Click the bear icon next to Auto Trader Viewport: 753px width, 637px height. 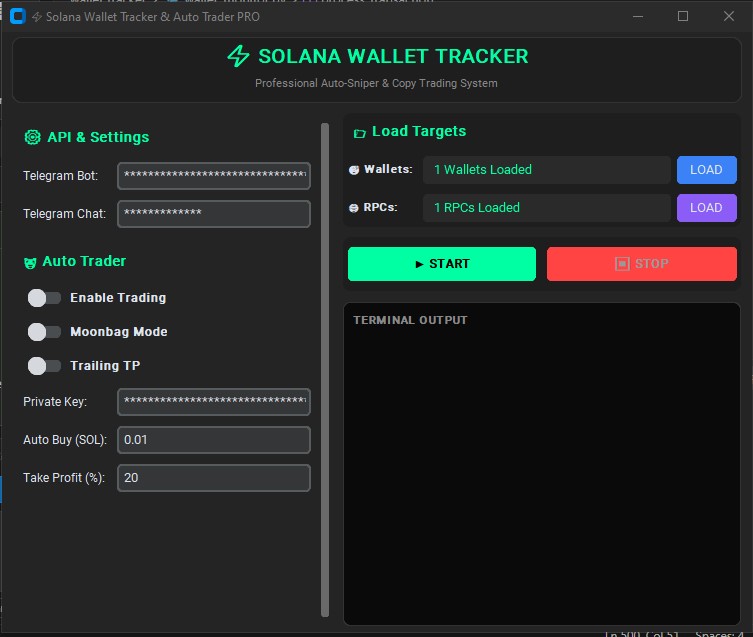pyautogui.click(x=30, y=262)
